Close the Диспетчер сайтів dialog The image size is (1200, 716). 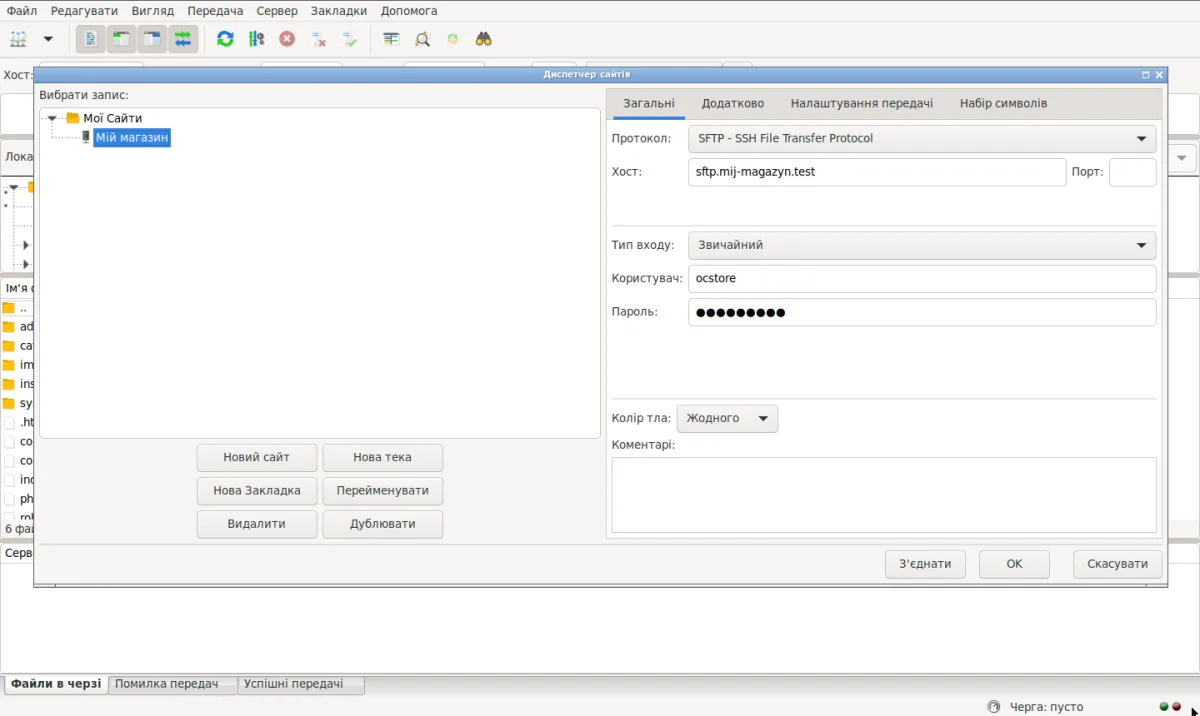pos(1159,75)
